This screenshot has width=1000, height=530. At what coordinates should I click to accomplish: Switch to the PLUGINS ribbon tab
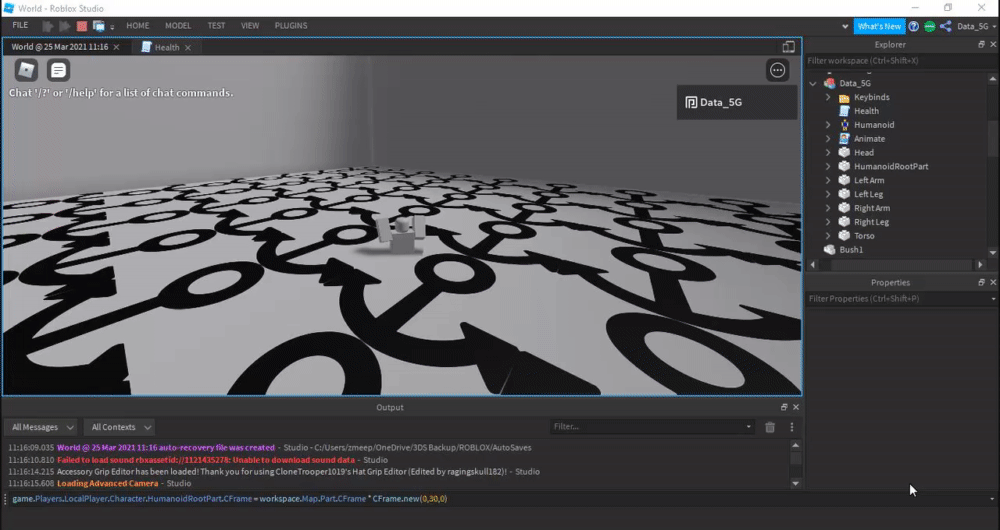click(291, 26)
